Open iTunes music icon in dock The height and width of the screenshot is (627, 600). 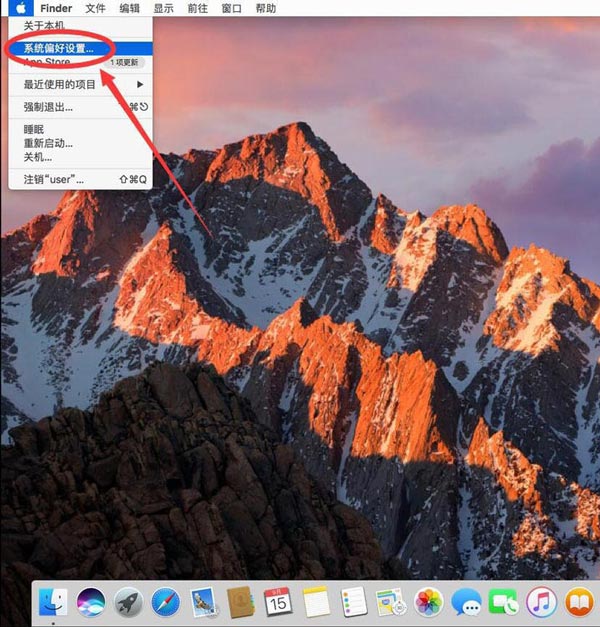pos(541,601)
